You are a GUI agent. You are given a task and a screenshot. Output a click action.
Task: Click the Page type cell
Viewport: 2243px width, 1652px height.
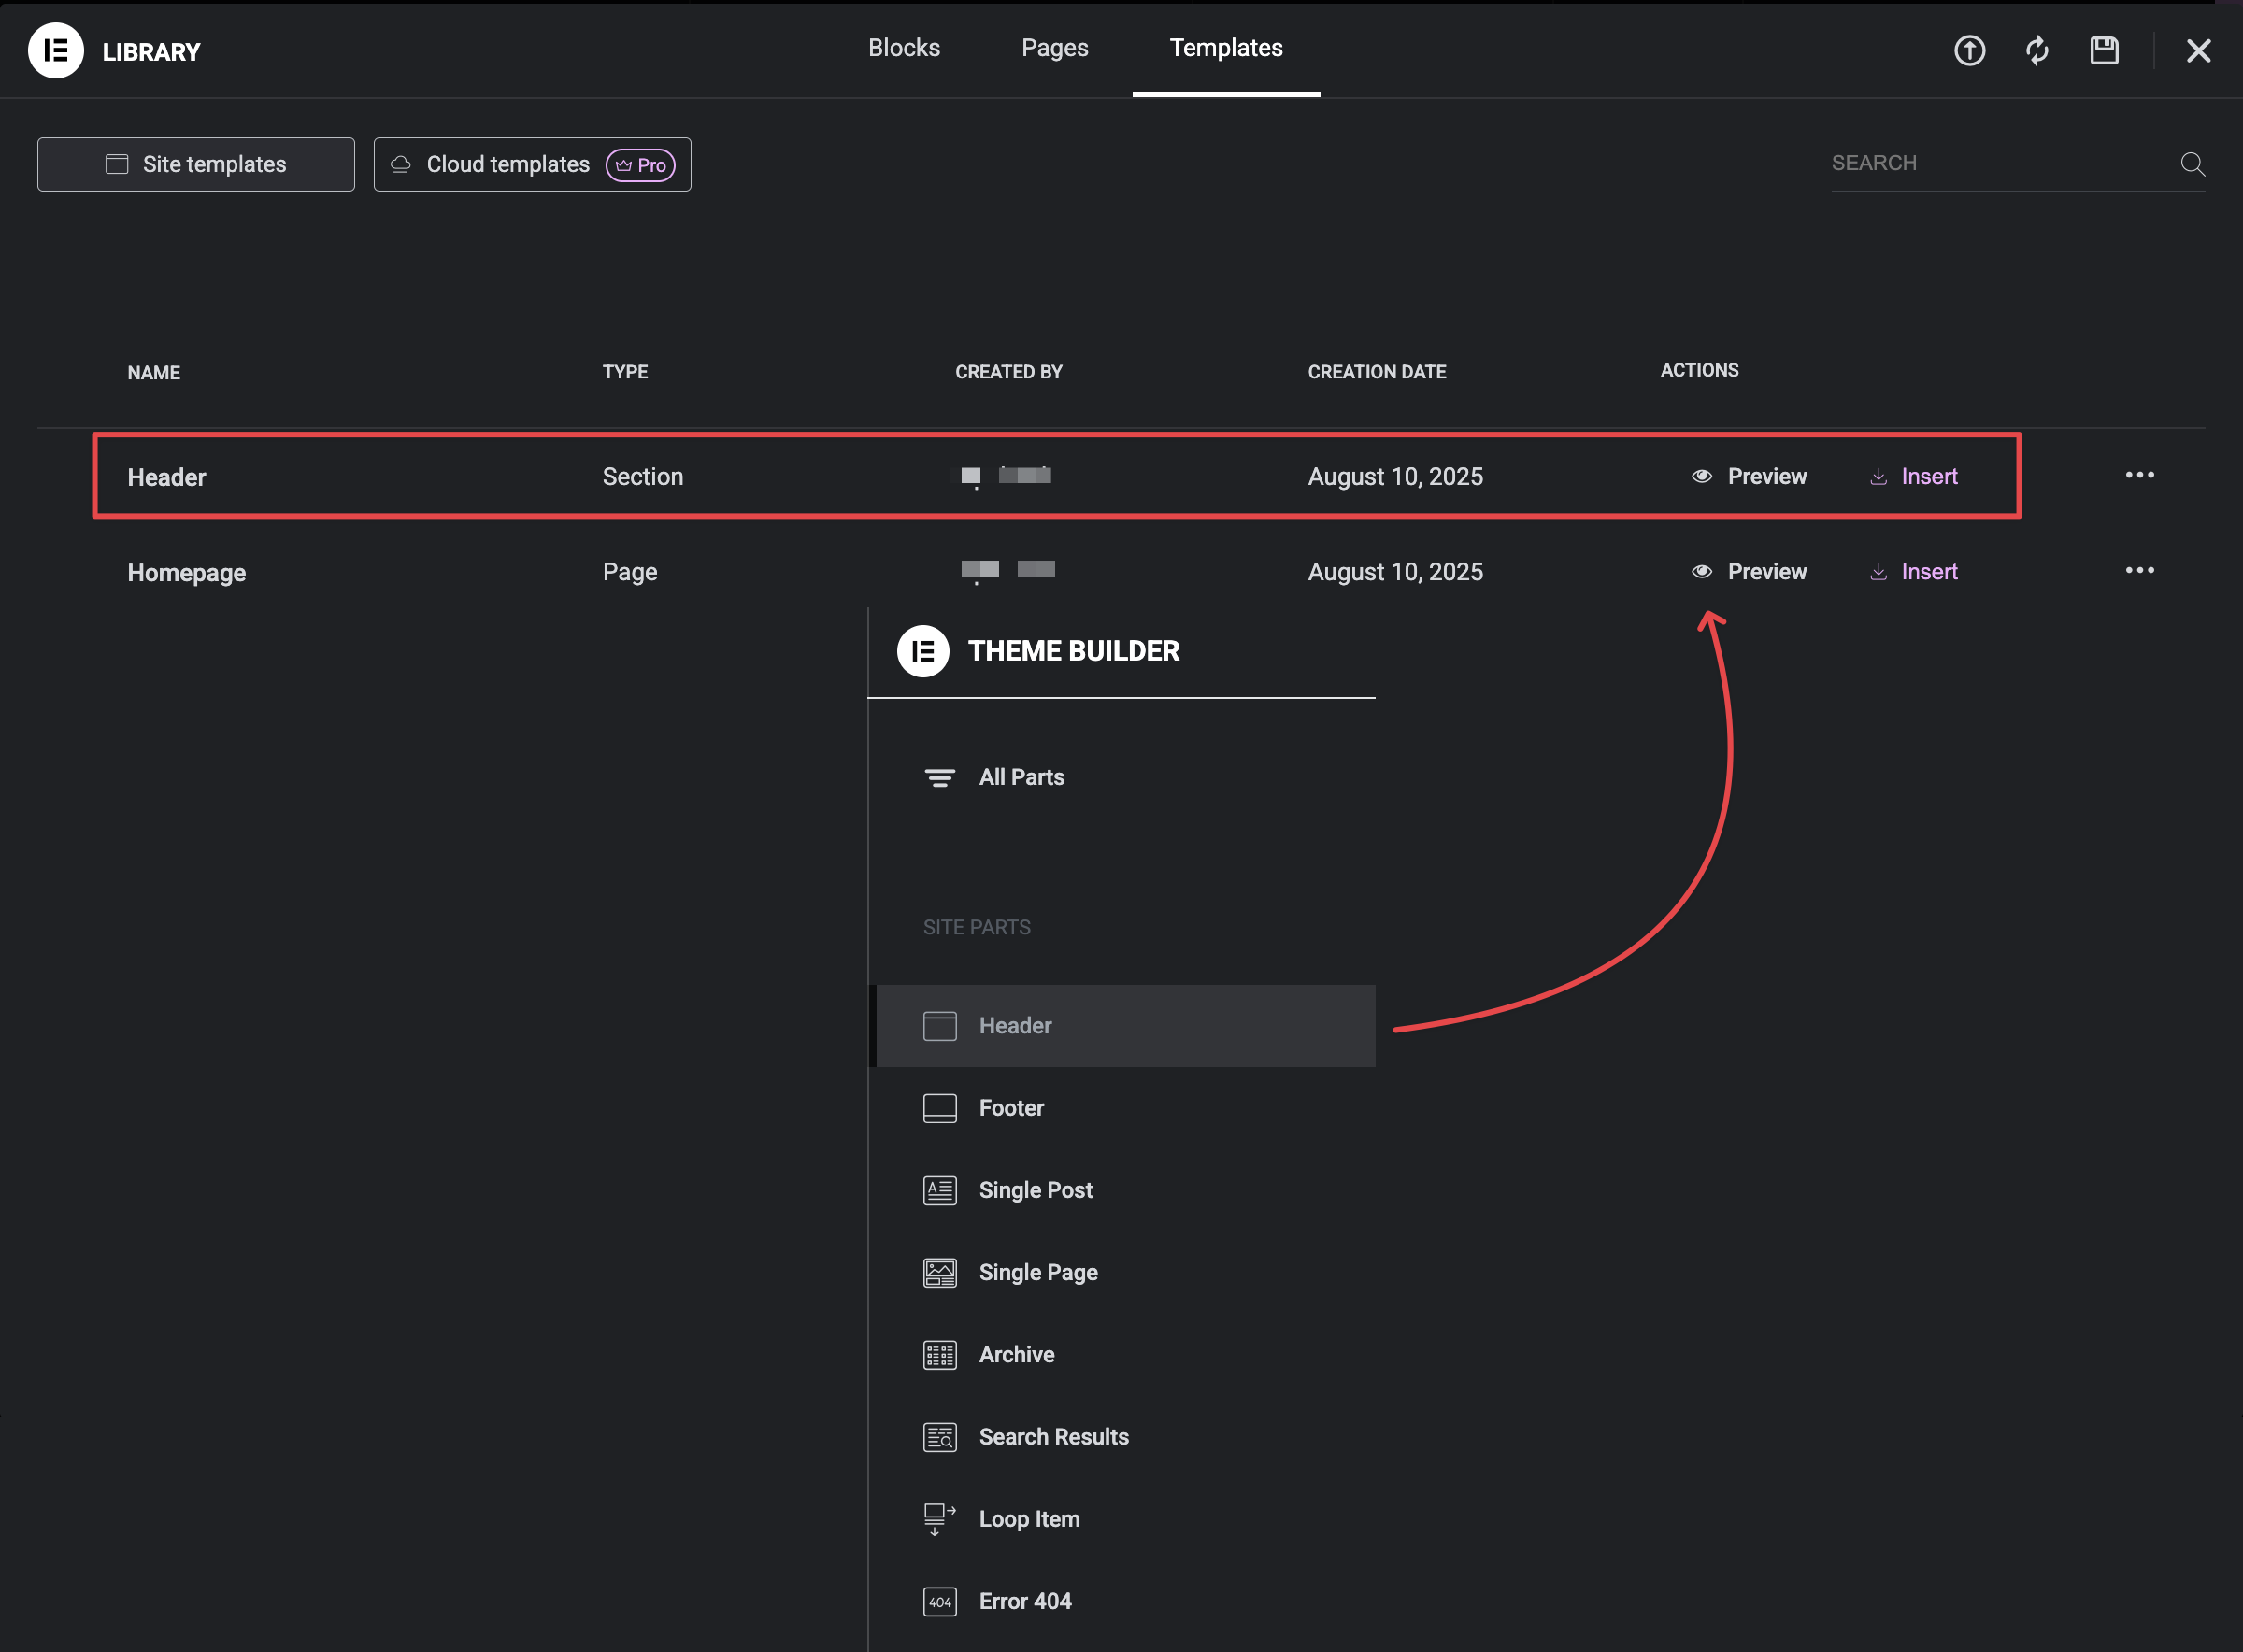pyautogui.click(x=629, y=571)
